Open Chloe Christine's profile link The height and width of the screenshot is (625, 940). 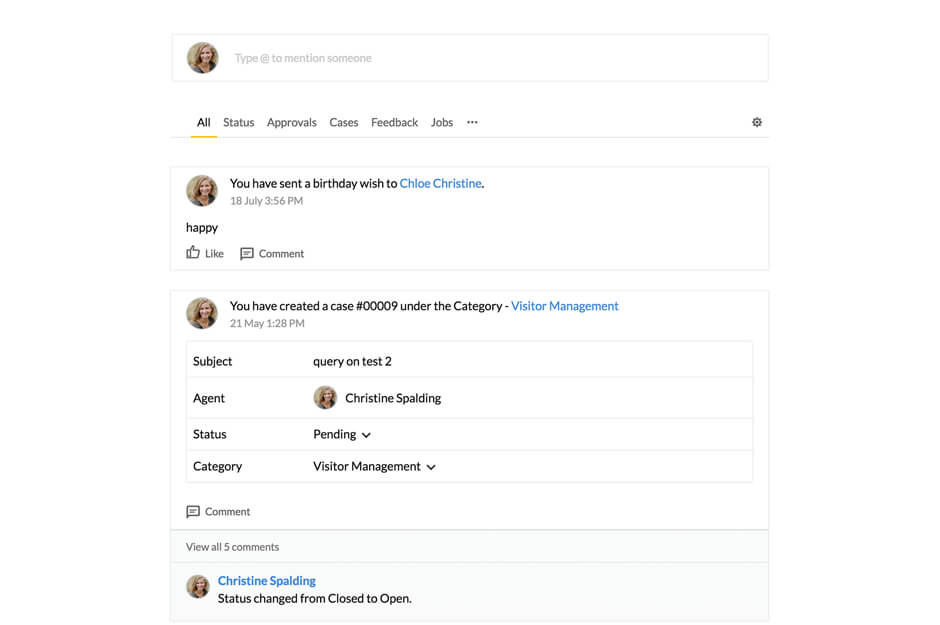point(440,183)
